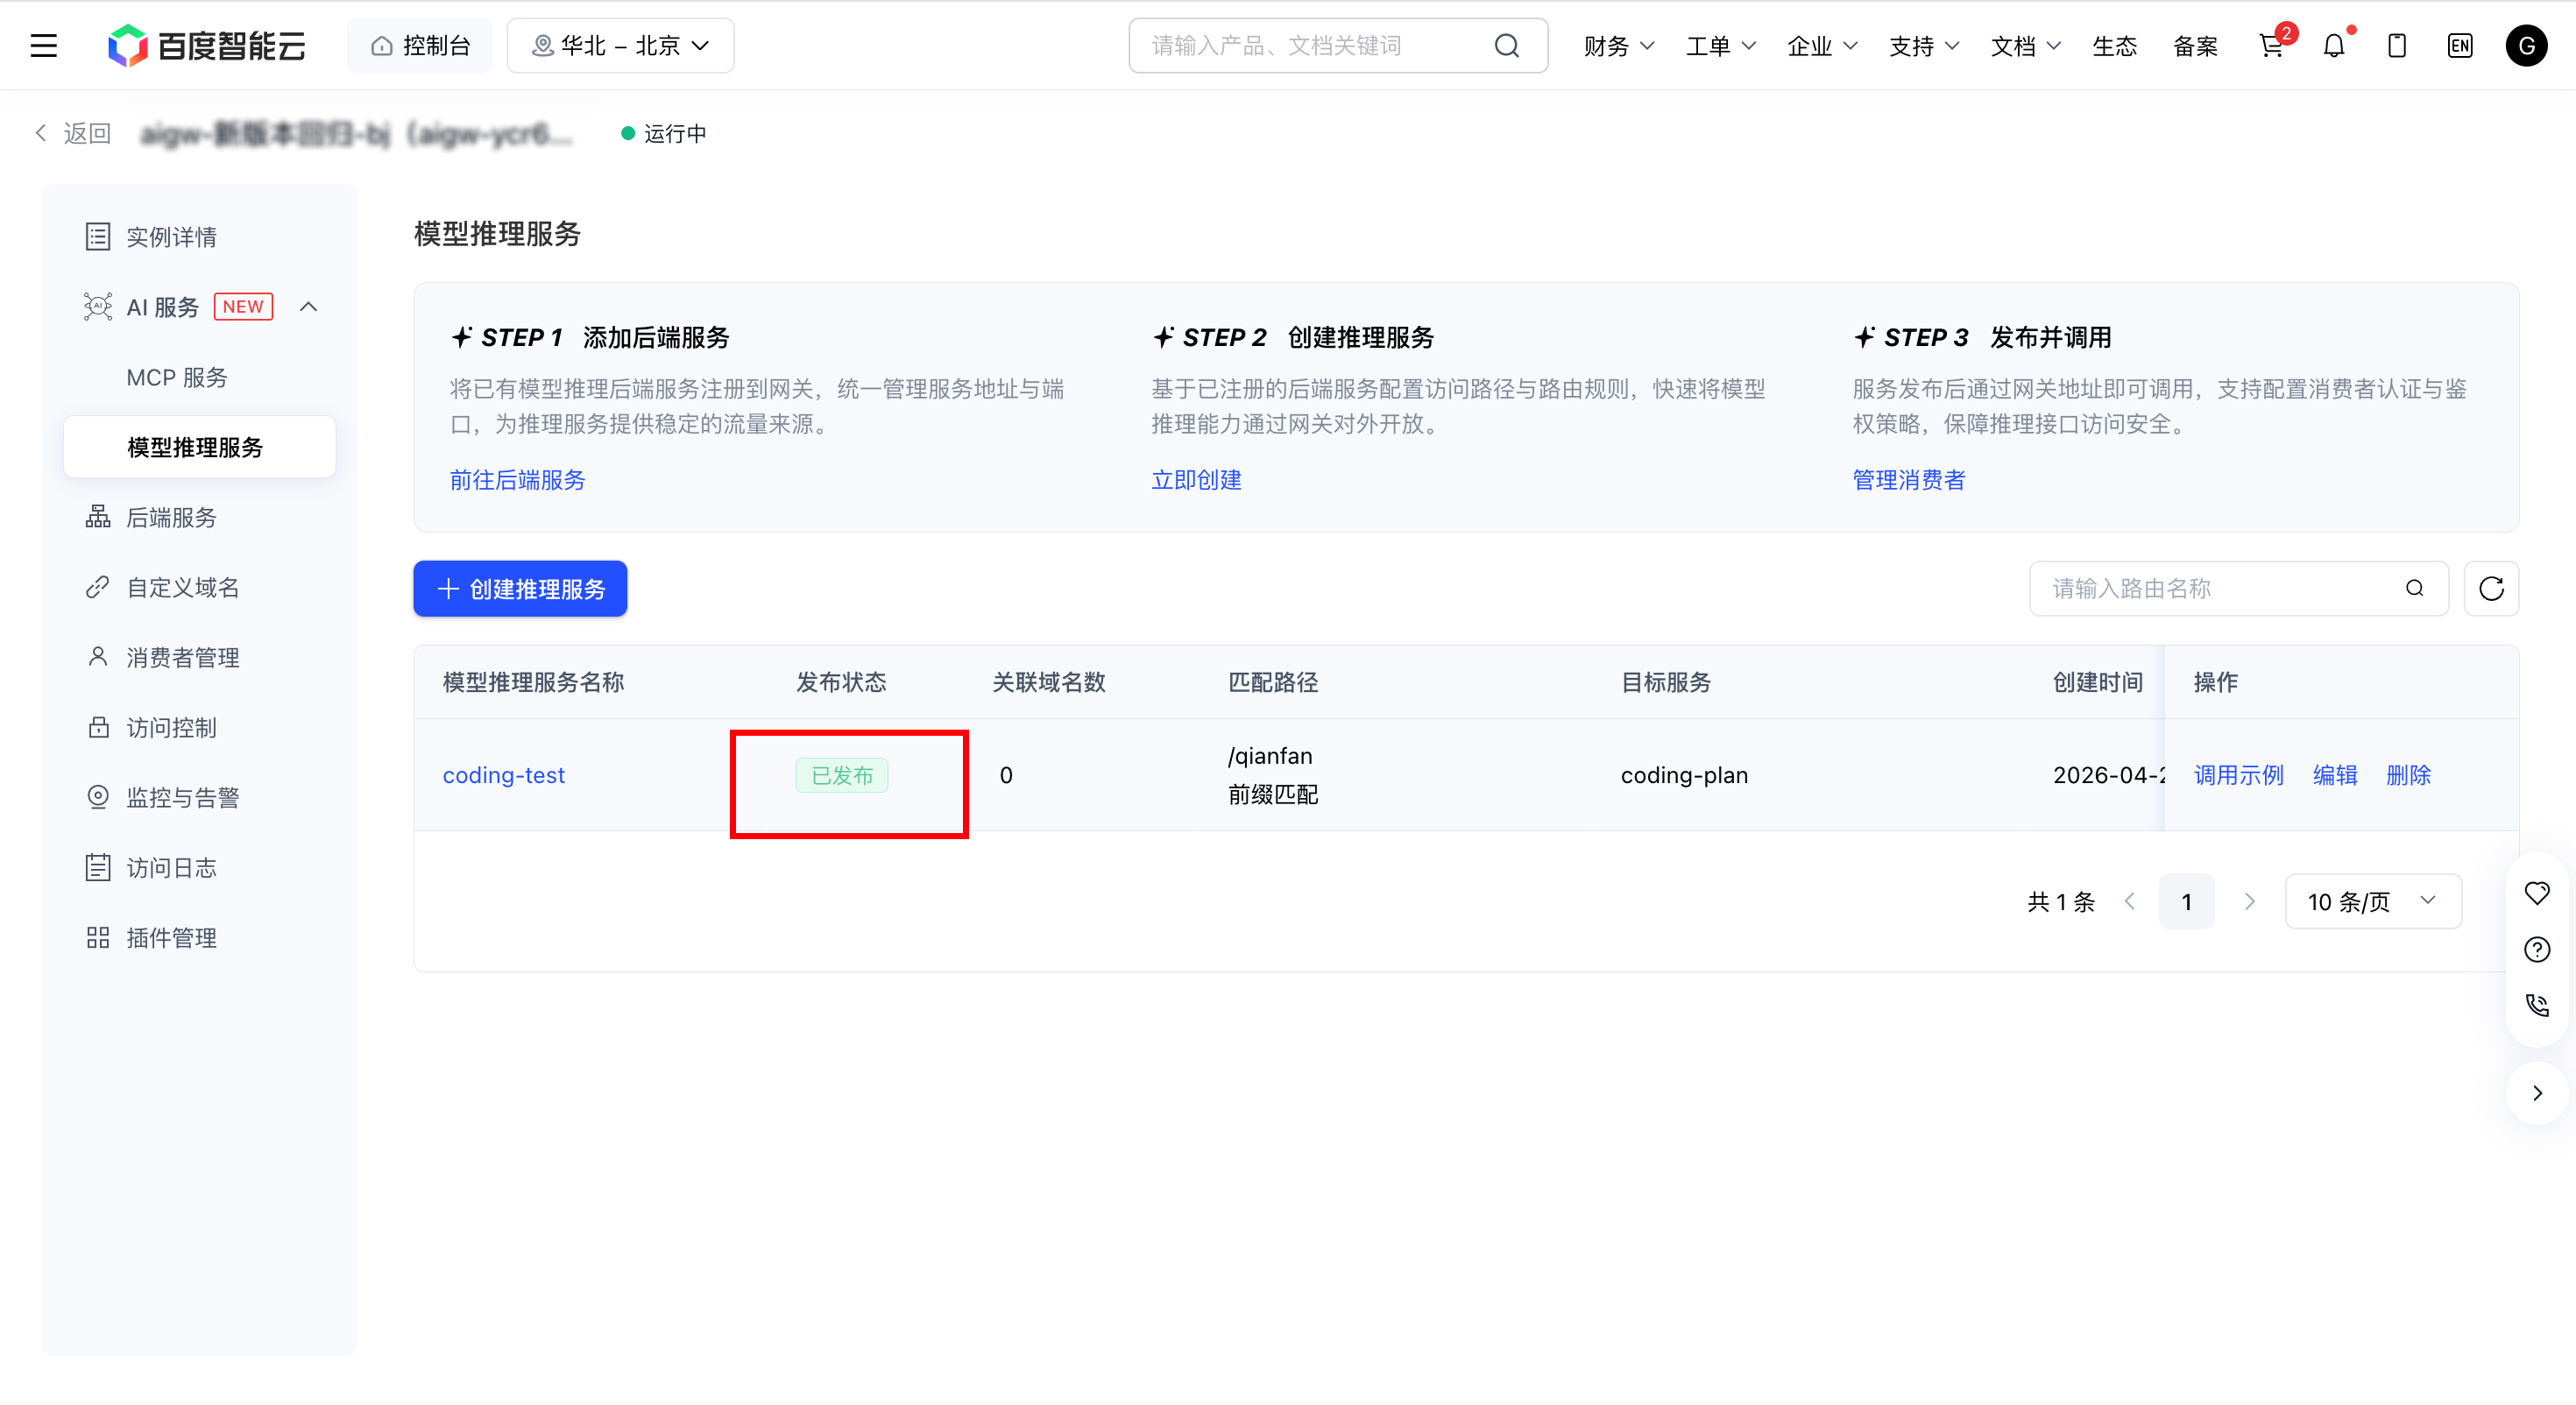Follow the 立即创建 link
This screenshot has height=1405, width=2576.
(x=1196, y=480)
